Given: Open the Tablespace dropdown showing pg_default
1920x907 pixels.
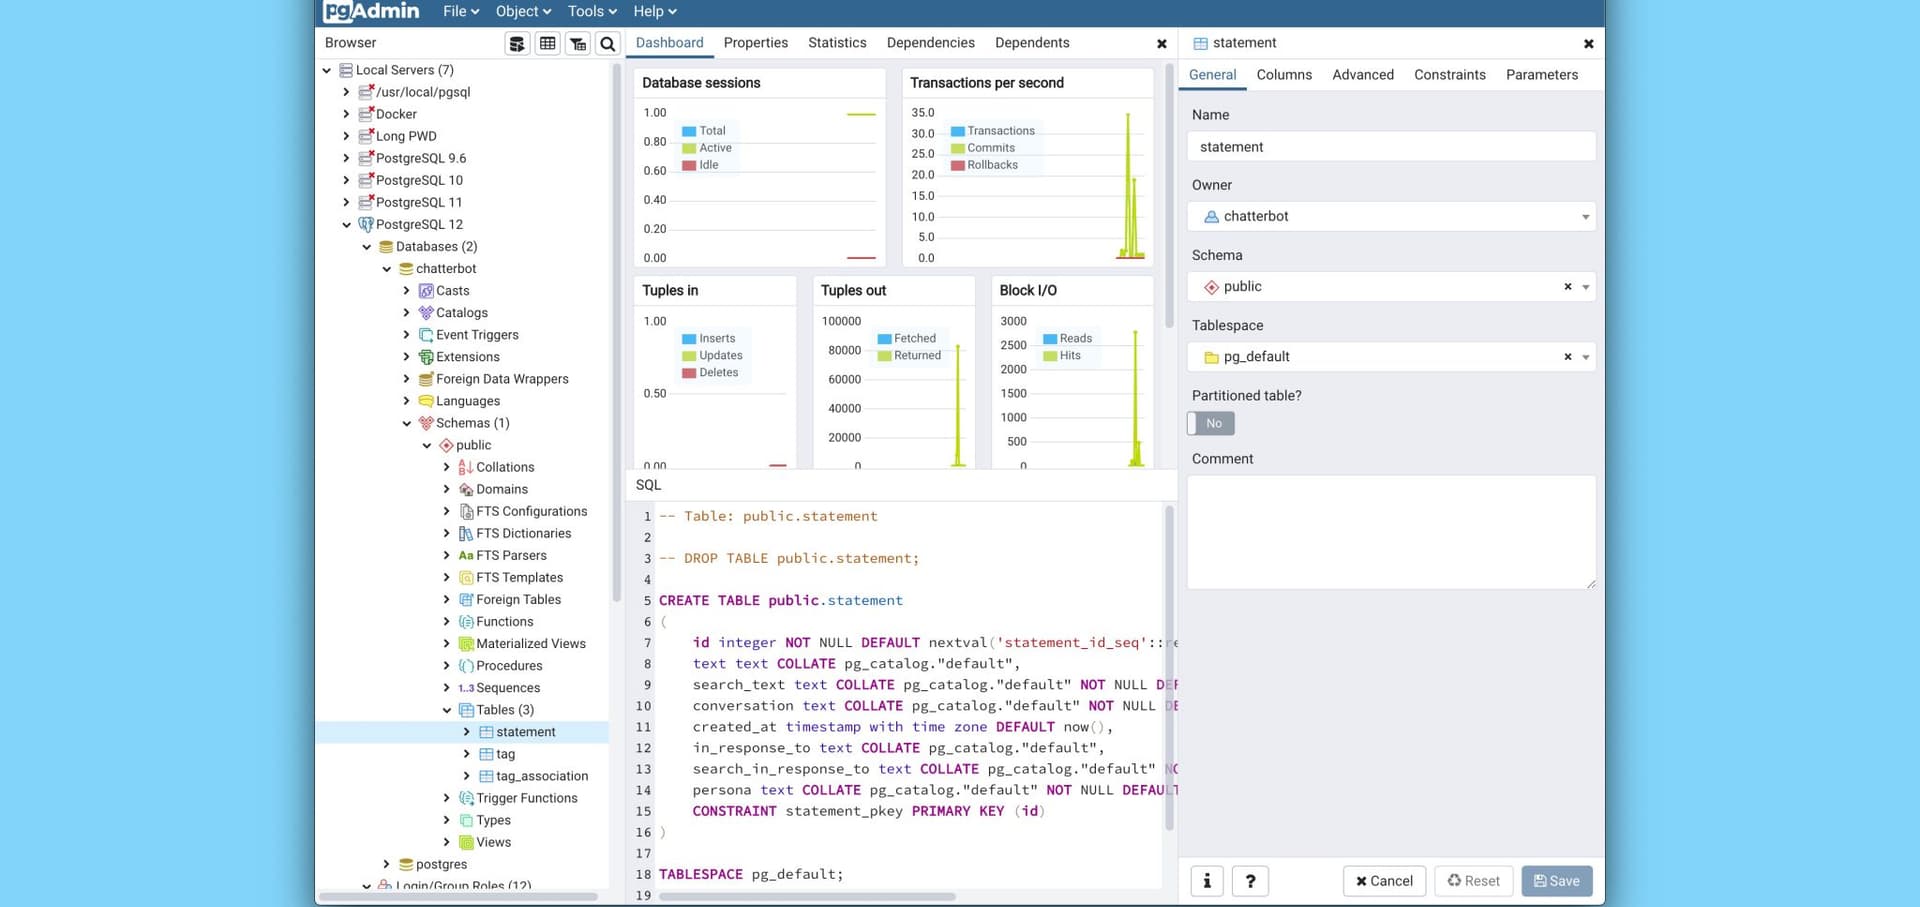Looking at the screenshot, I should 1391,357.
